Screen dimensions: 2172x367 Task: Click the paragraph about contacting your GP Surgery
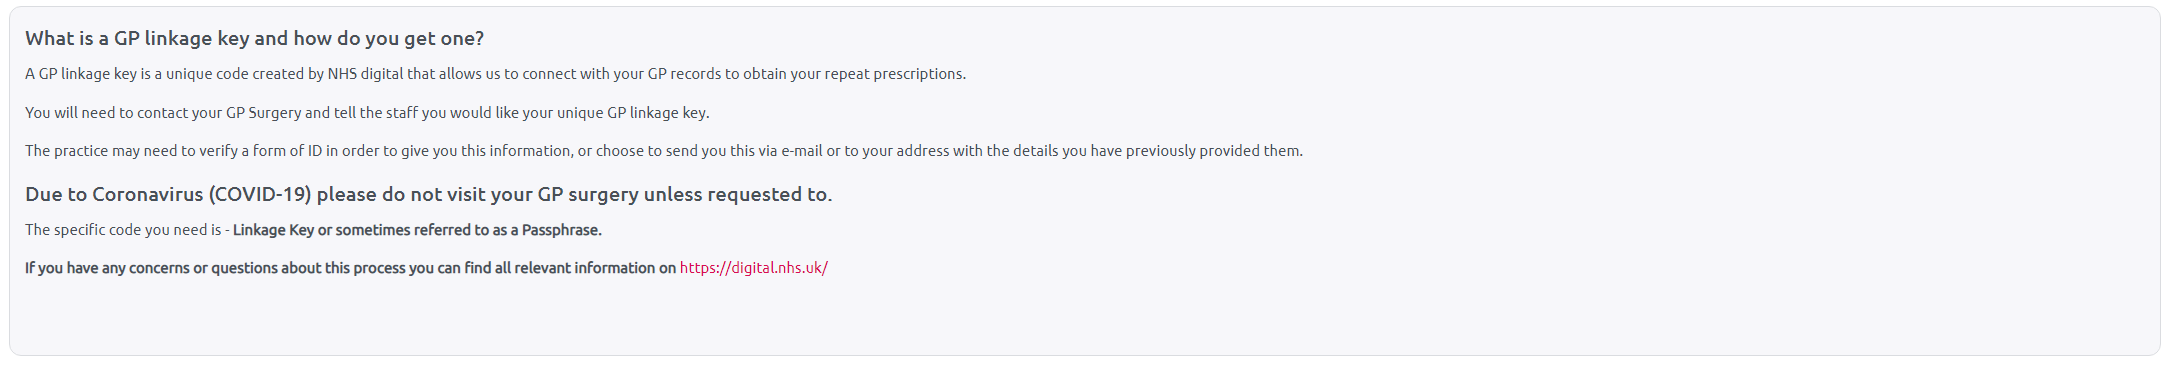[367, 113]
